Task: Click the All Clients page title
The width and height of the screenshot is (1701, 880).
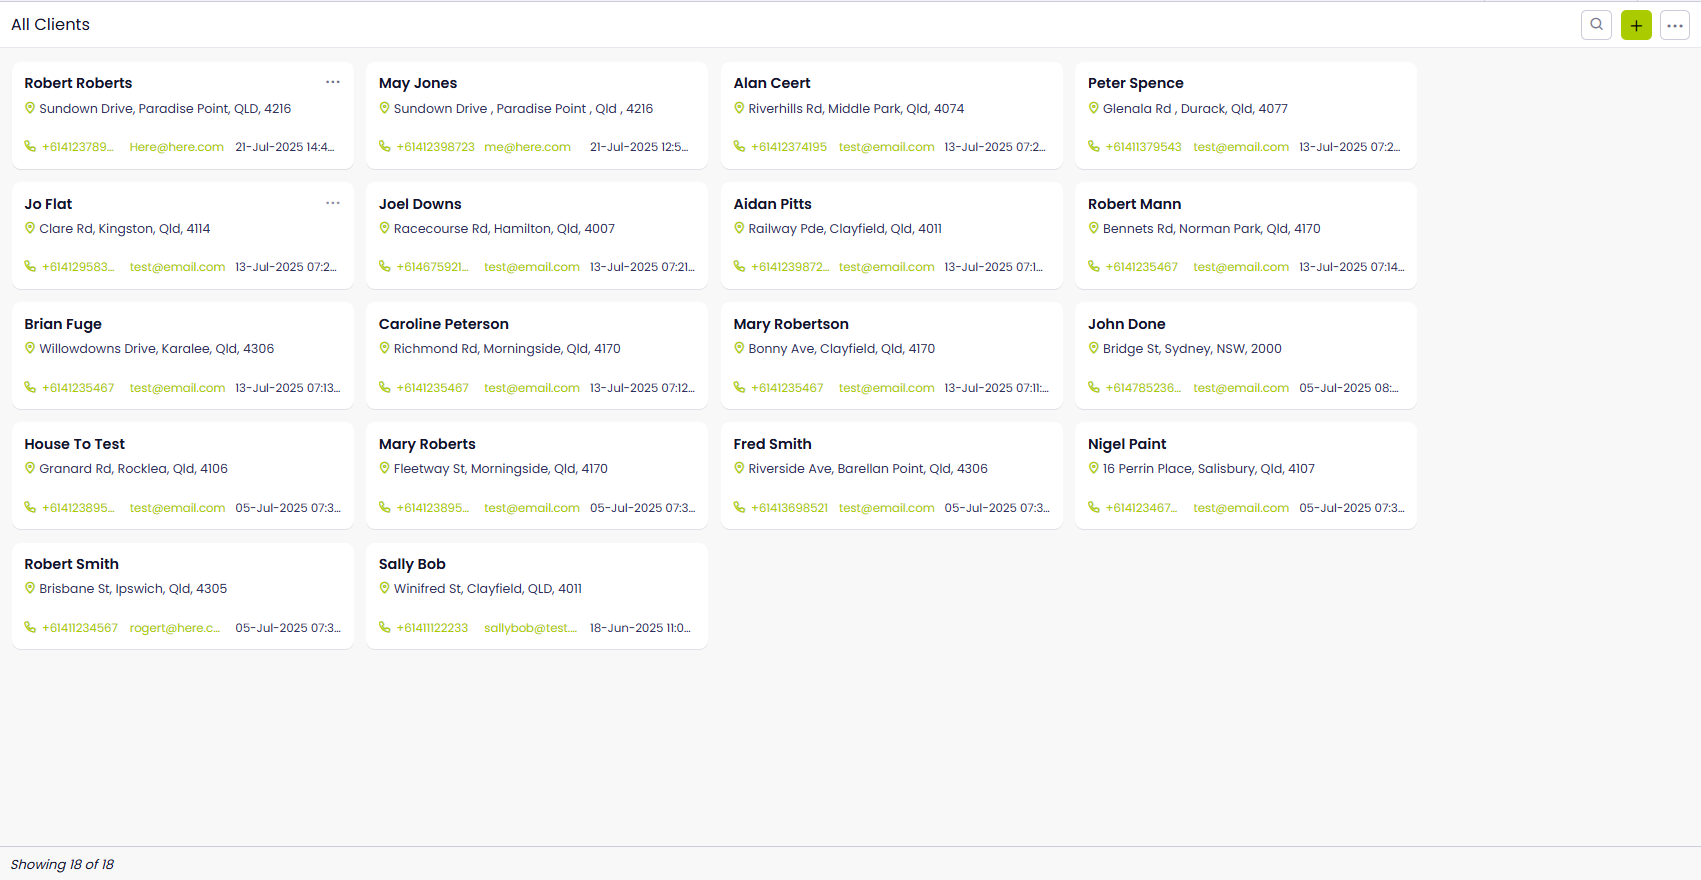Action: pyautogui.click(x=50, y=24)
